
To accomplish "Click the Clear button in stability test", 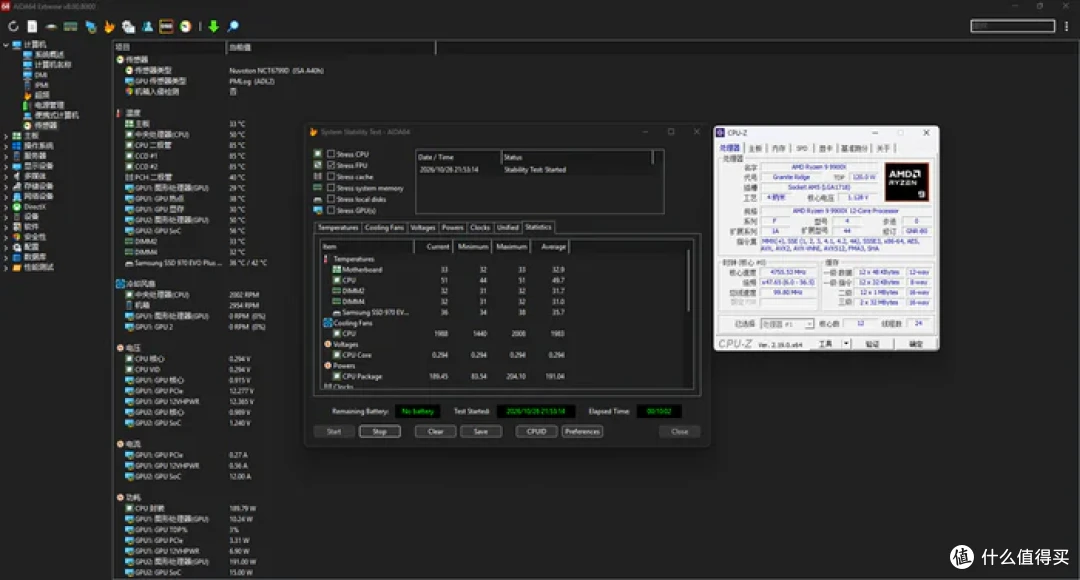I will [435, 432].
